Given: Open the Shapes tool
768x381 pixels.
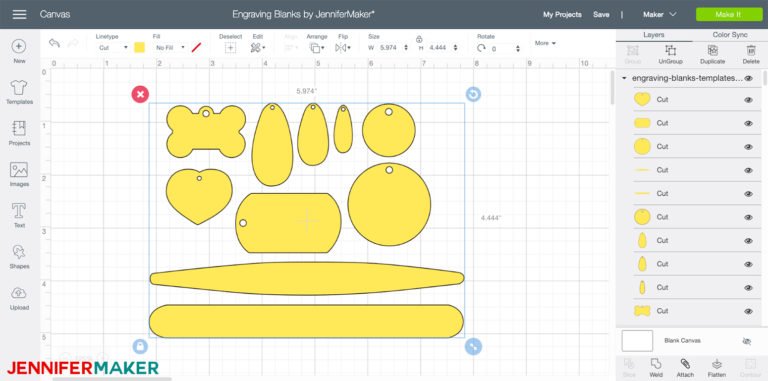Looking at the screenshot, I should (x=19, y=257).
